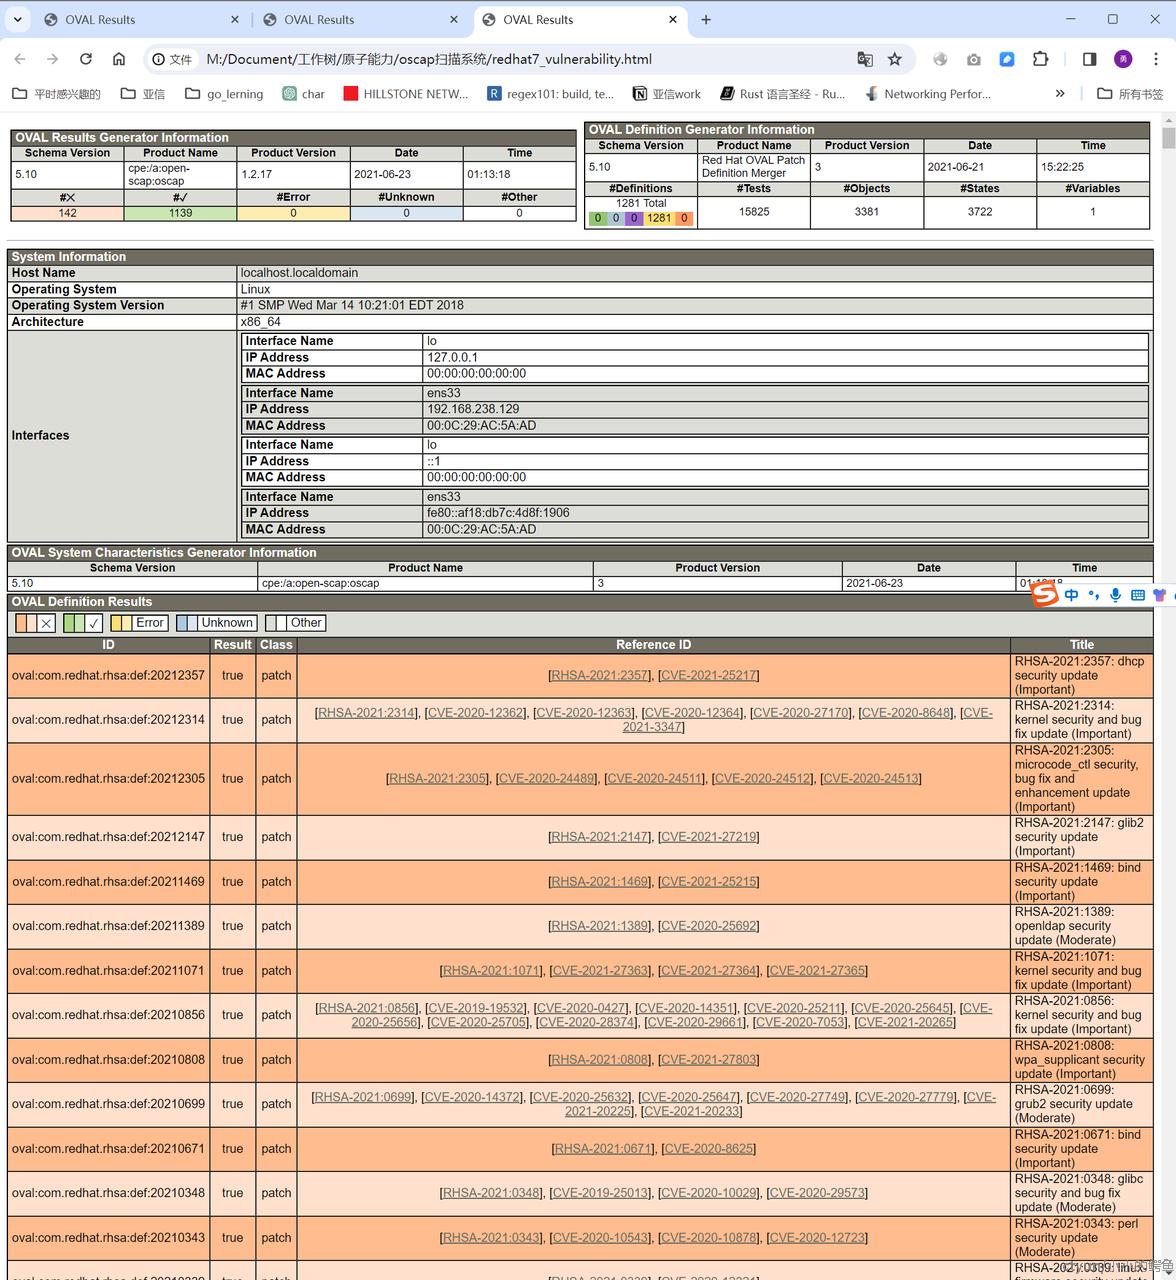Open the CVE-2021-27219 link
The width and height of the screenshot is (1176, 1280).
(709, 837)
